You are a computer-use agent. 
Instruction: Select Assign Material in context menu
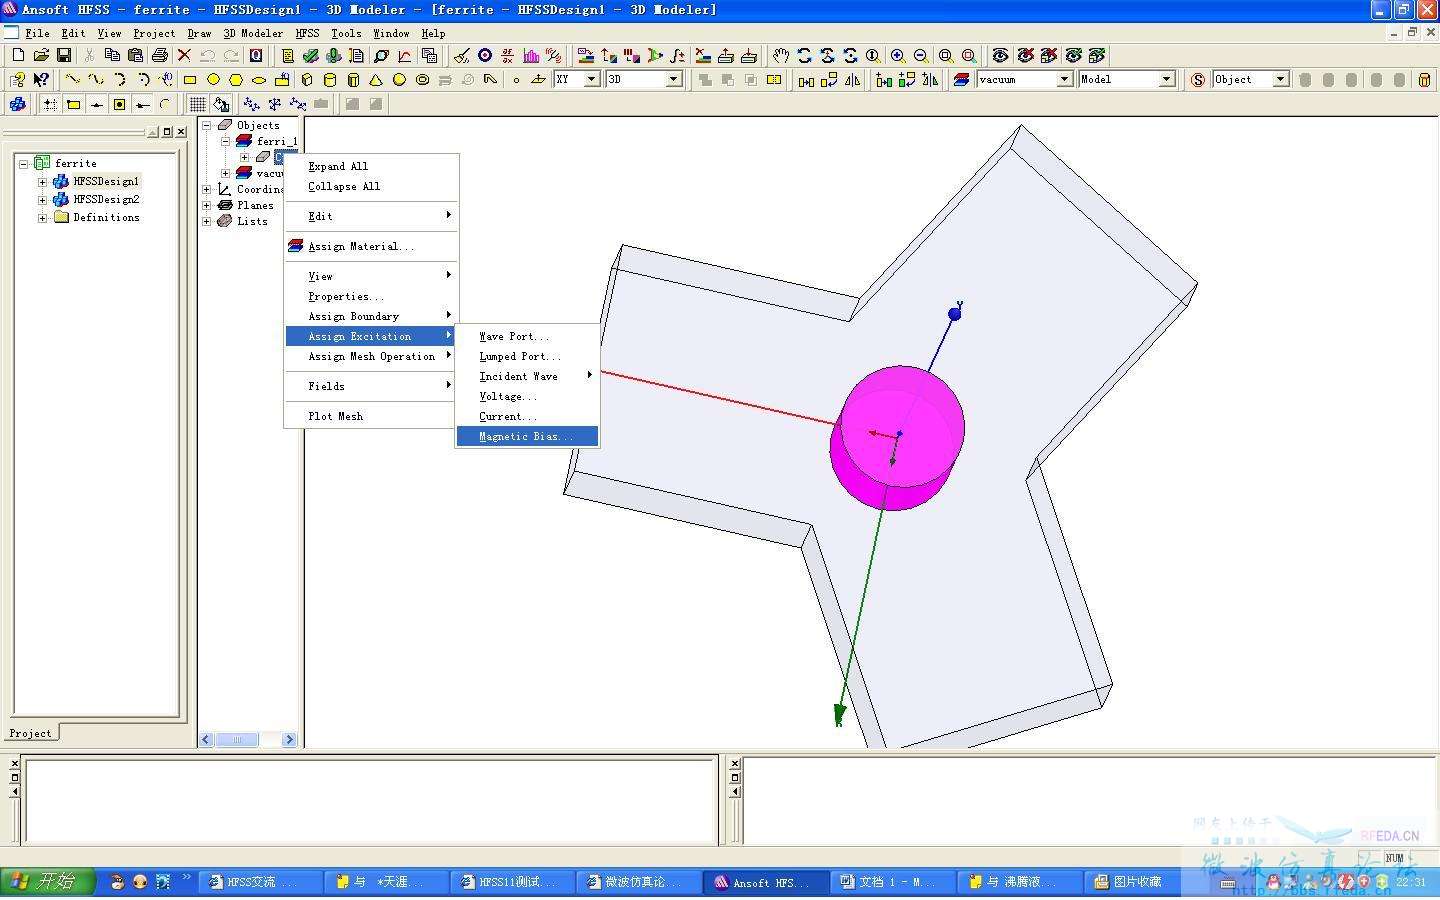coord(371,246)
